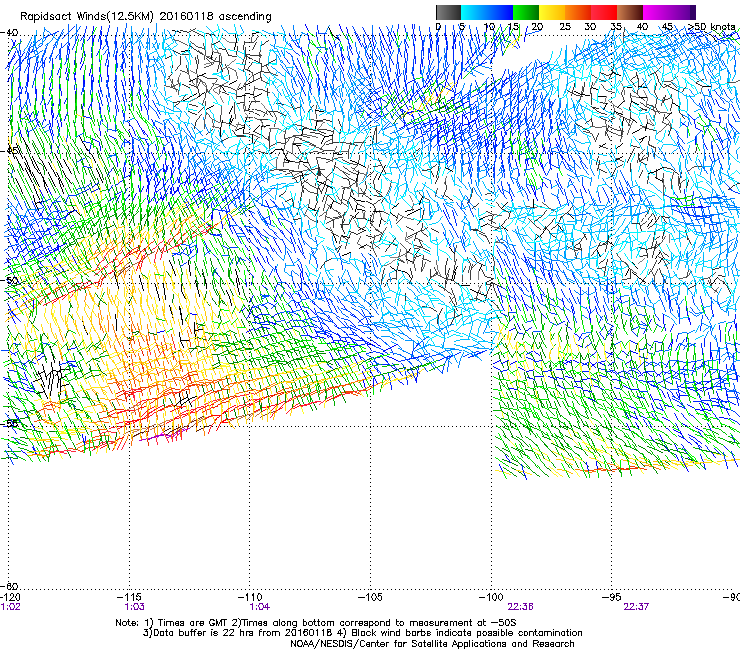Click the '20' label under the color bar
The height and width of the screenshot is (650, 740).
(x=537, y=26)
